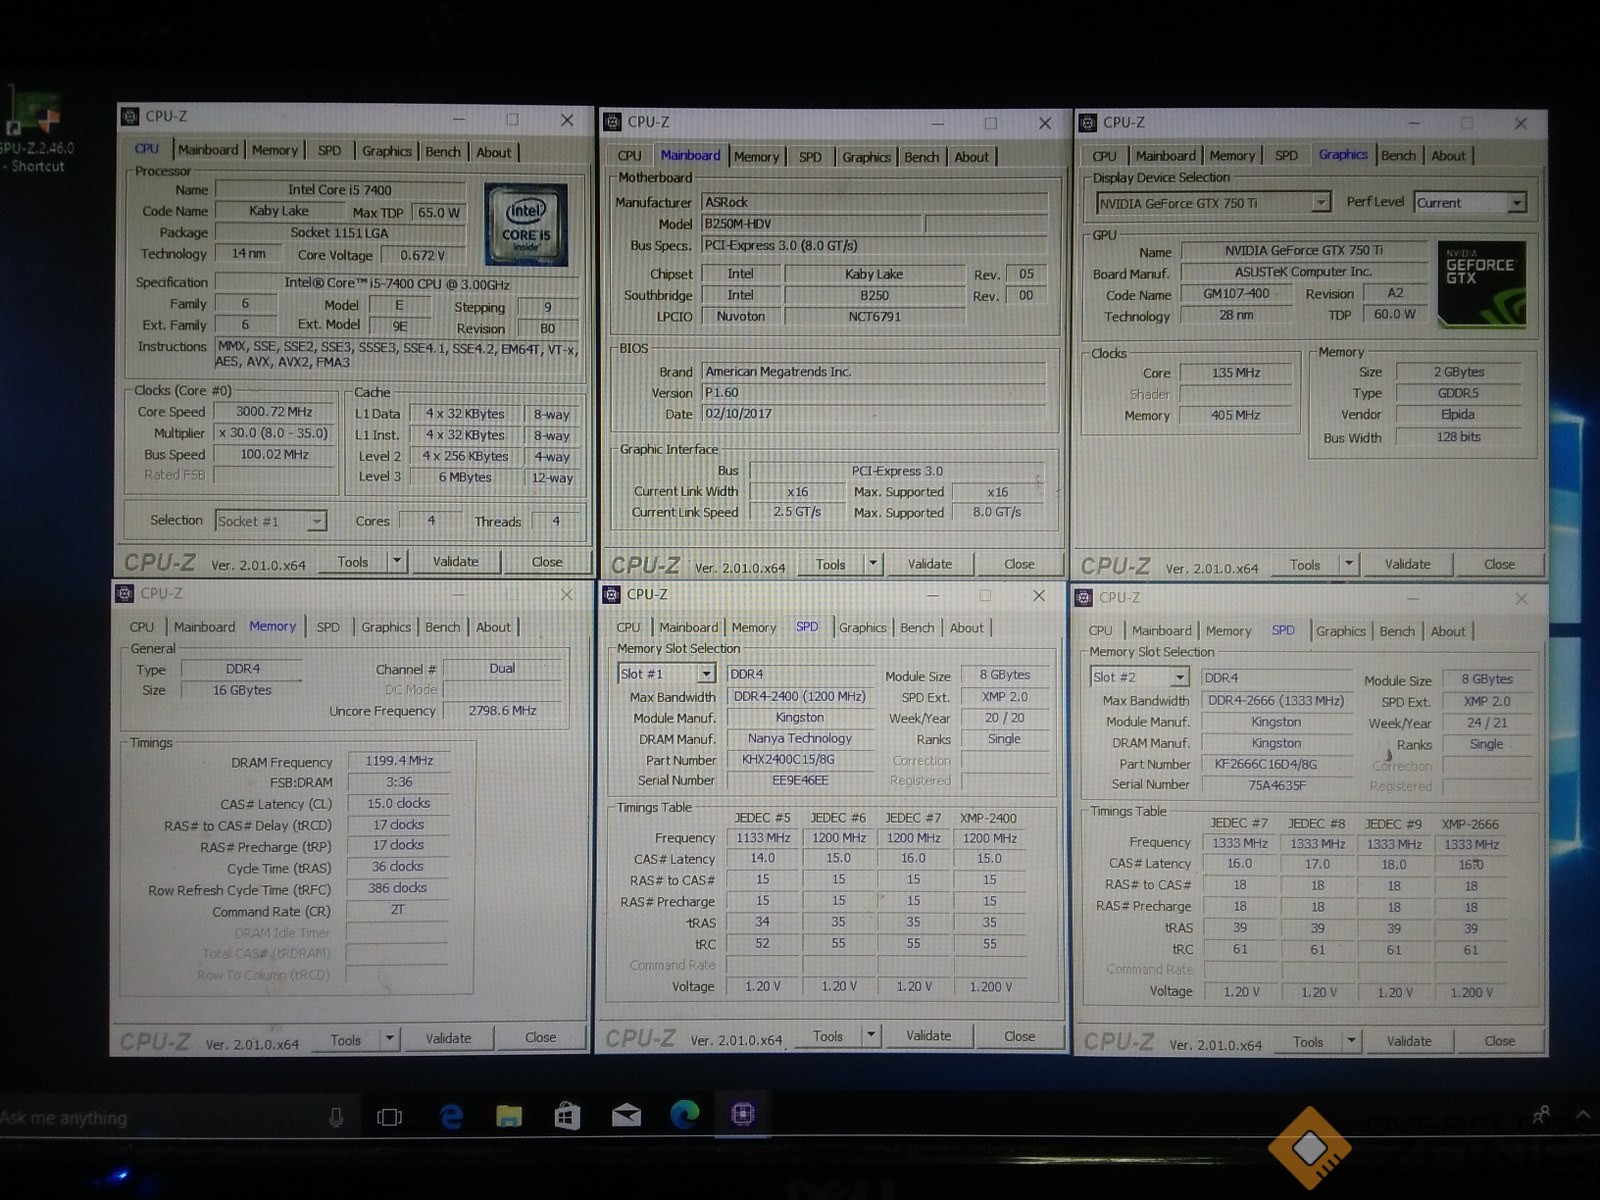
Task: Click the NVIDIA GeForce GTX logo
Action: tap(1481, 284)
